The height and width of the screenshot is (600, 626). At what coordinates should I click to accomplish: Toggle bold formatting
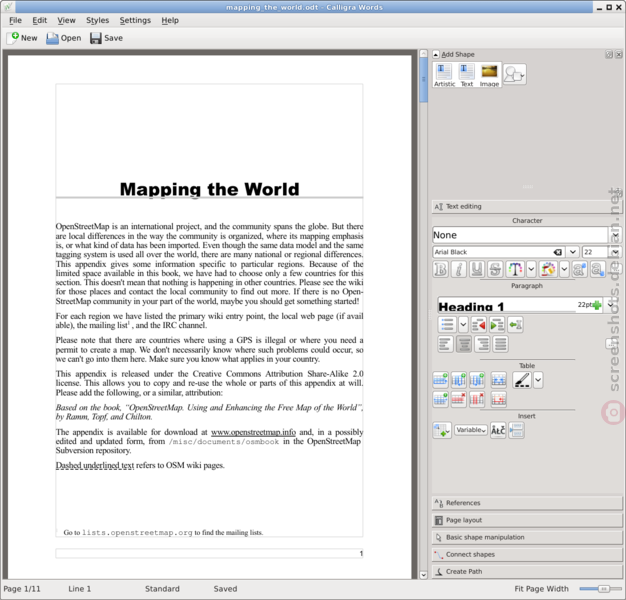pyautogui.click(x=441, y=269)
